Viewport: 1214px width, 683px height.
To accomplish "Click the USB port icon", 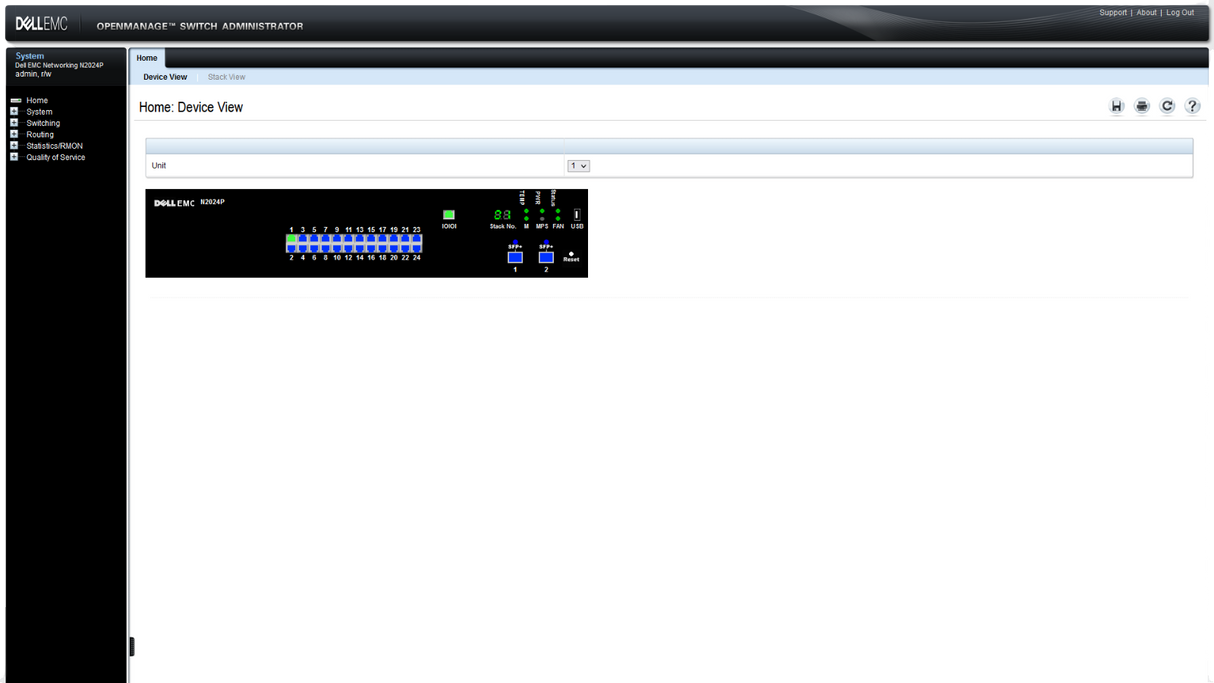I will tap(577, 215).
